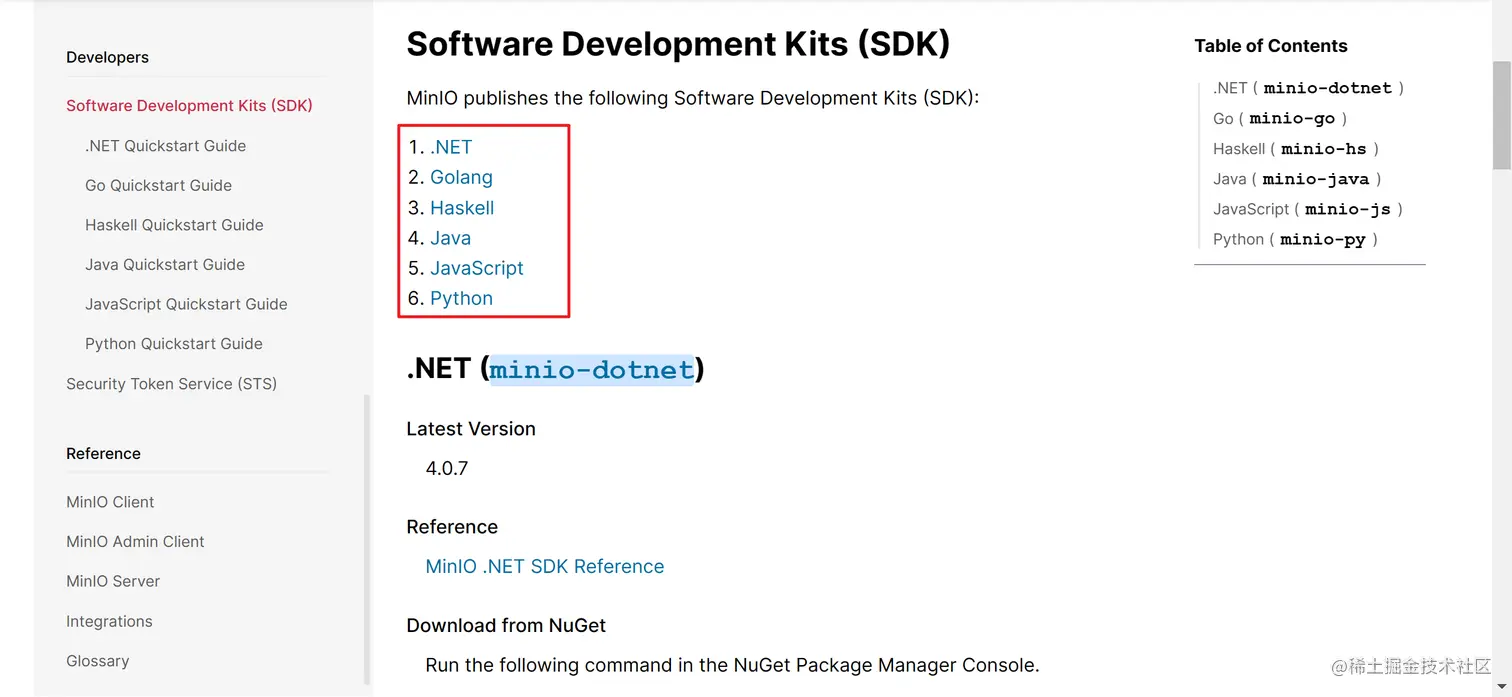
Task: Open Software Development Kits (SDK) sidebar link
Action: 189,106
